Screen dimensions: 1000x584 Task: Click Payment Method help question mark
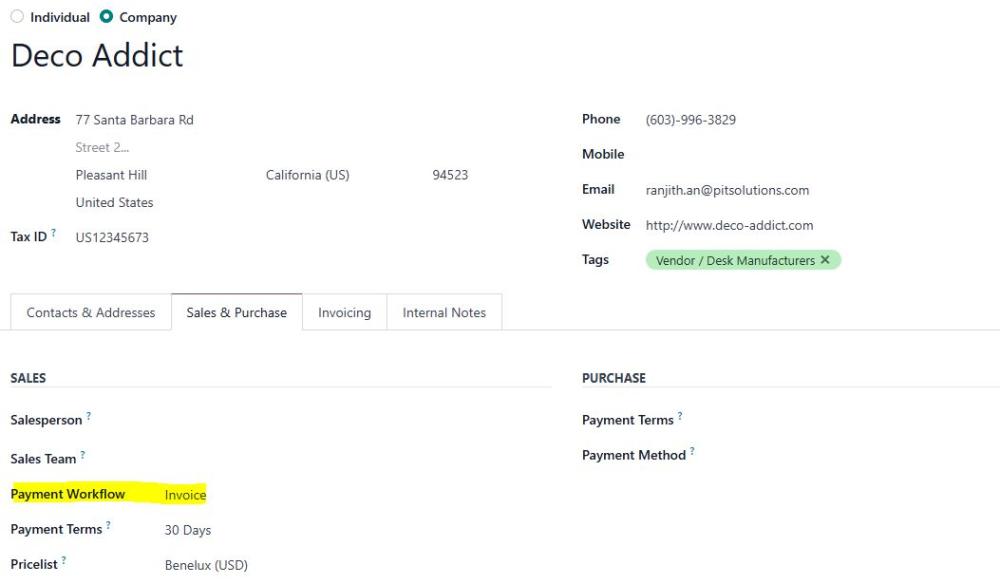pyautogui.click(x=692, y=451)
